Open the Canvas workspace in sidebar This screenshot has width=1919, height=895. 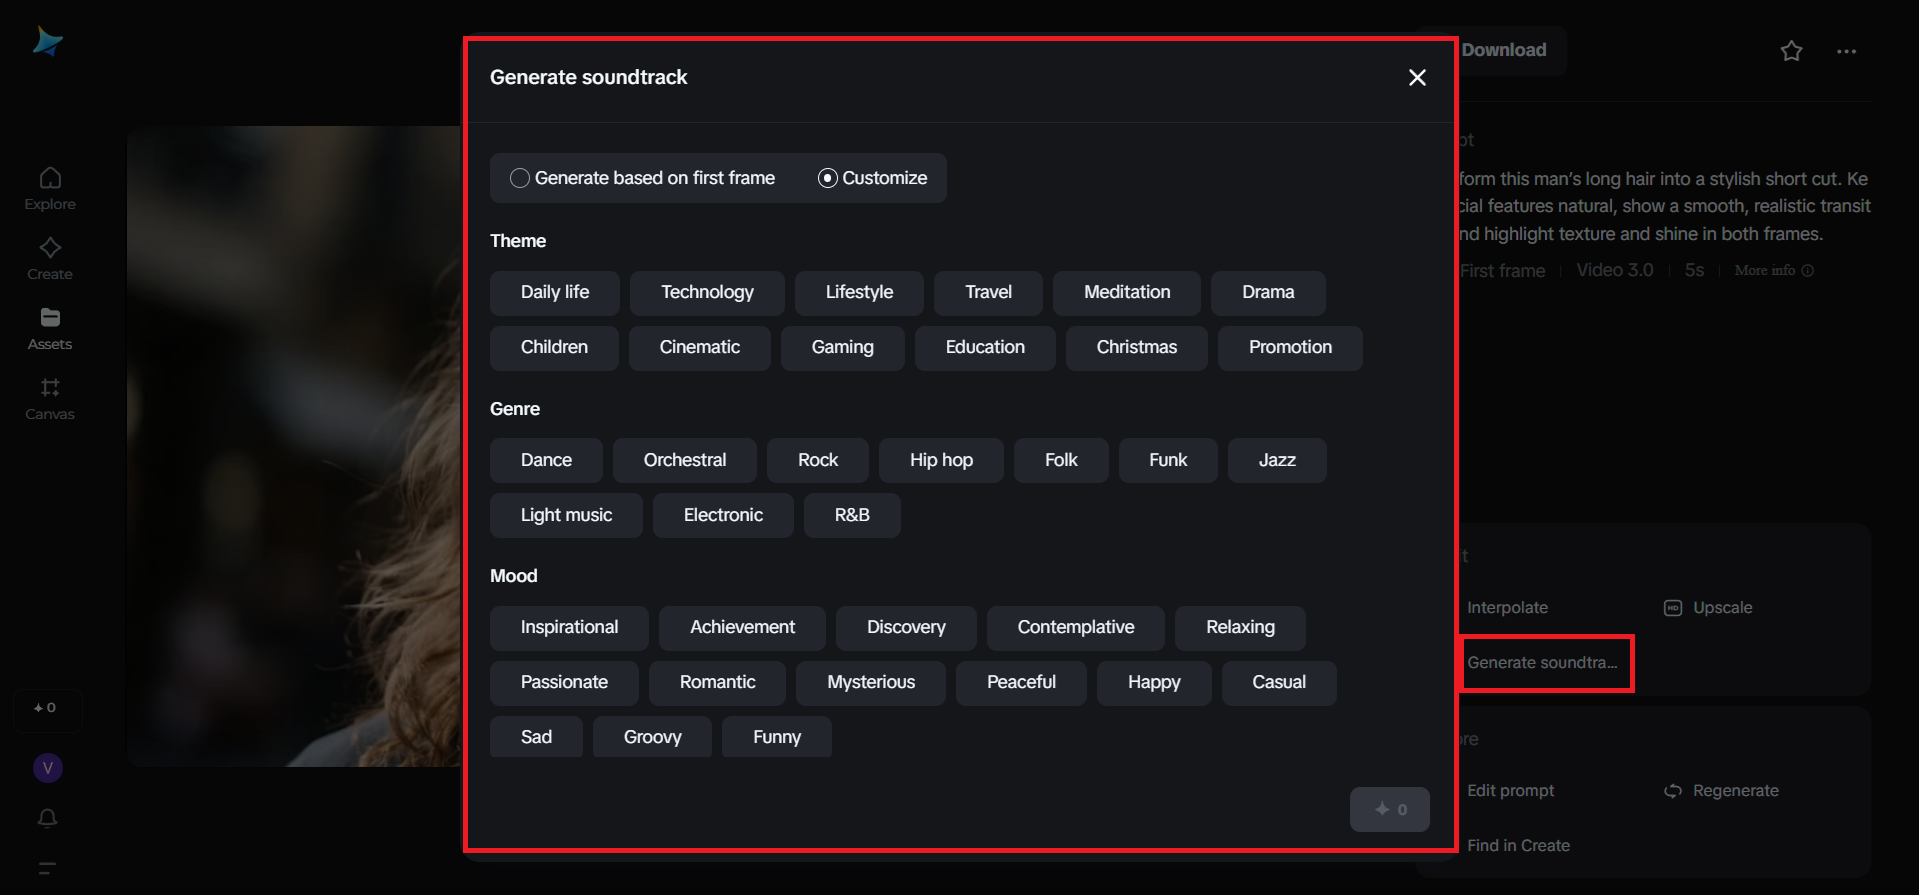(50, 399)
